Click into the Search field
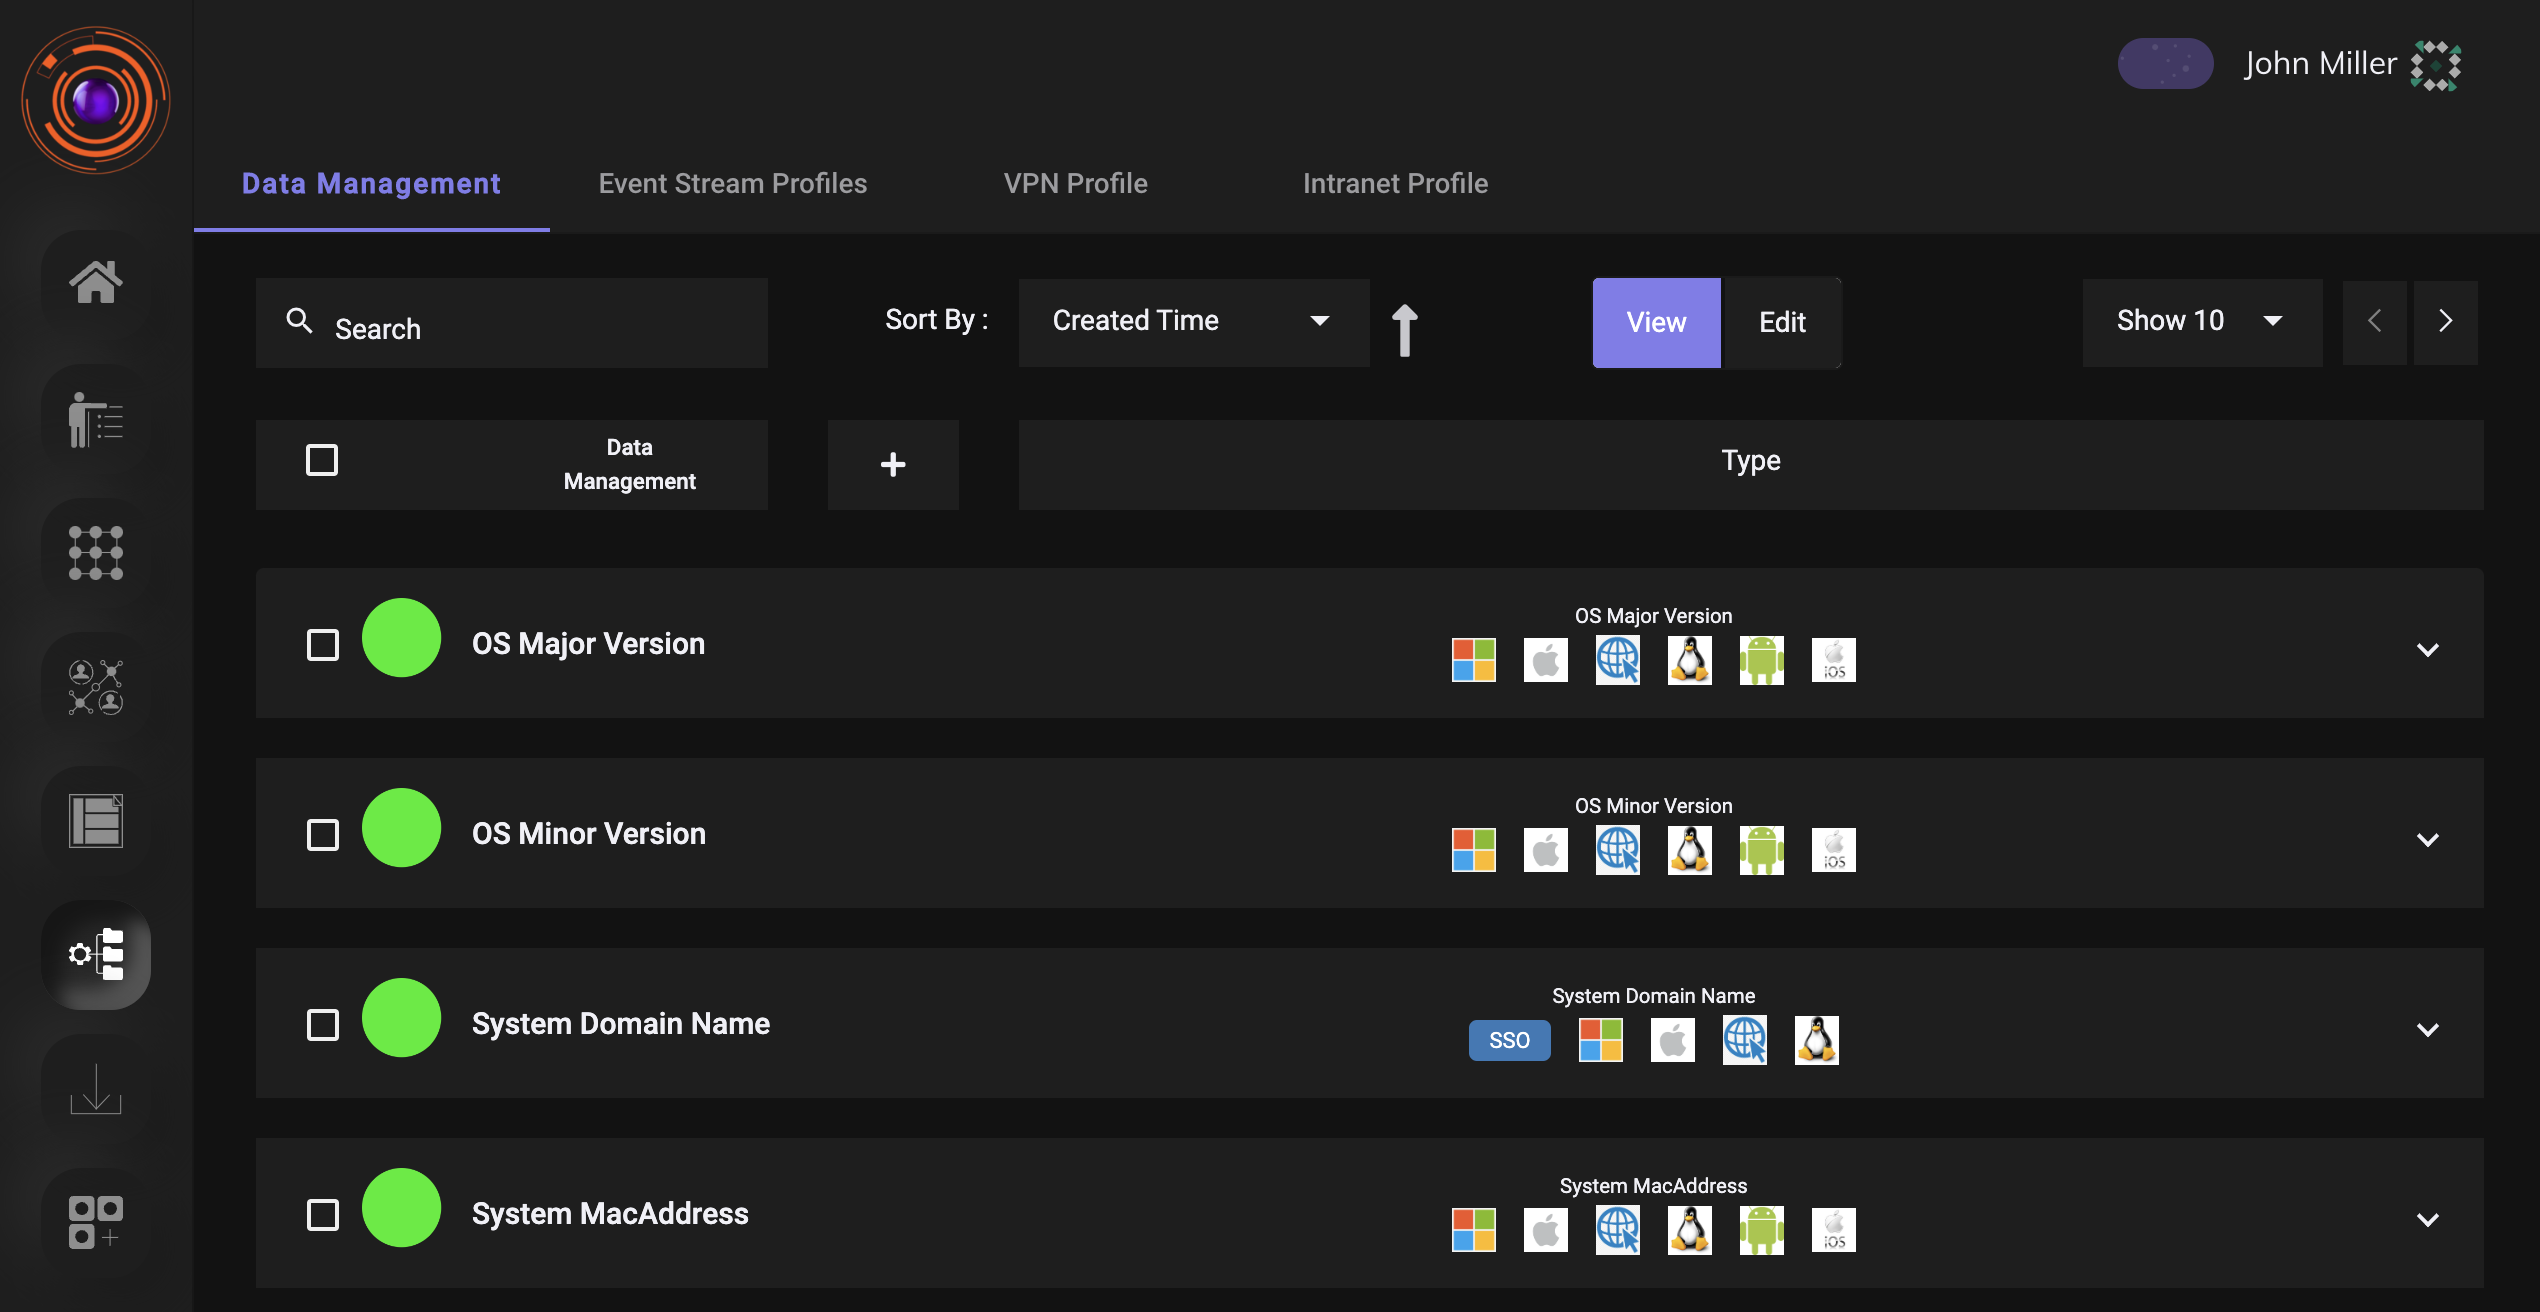Viewport: 2540px width, 1312px height. click(512, 323)
